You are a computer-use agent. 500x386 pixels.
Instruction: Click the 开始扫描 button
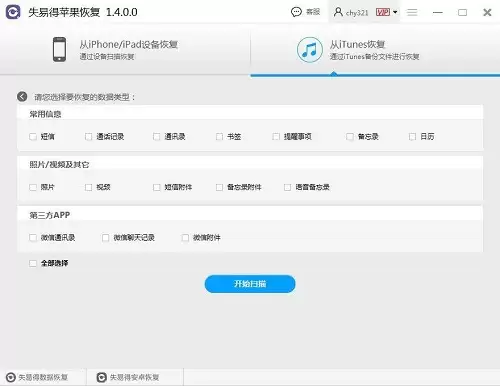tap(250, 284)
